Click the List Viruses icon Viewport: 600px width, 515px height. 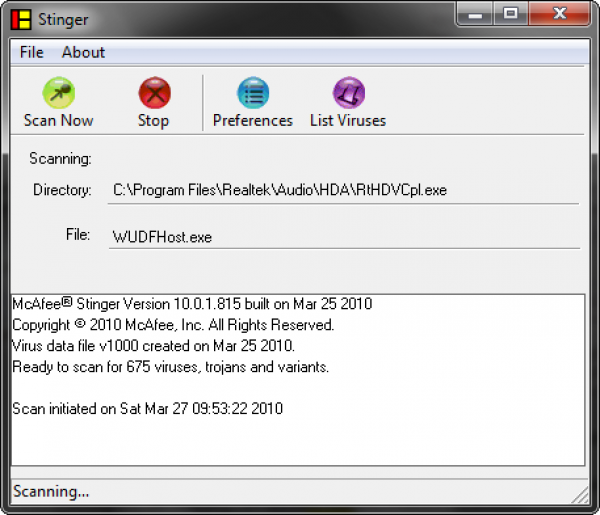tap(349, 93)
